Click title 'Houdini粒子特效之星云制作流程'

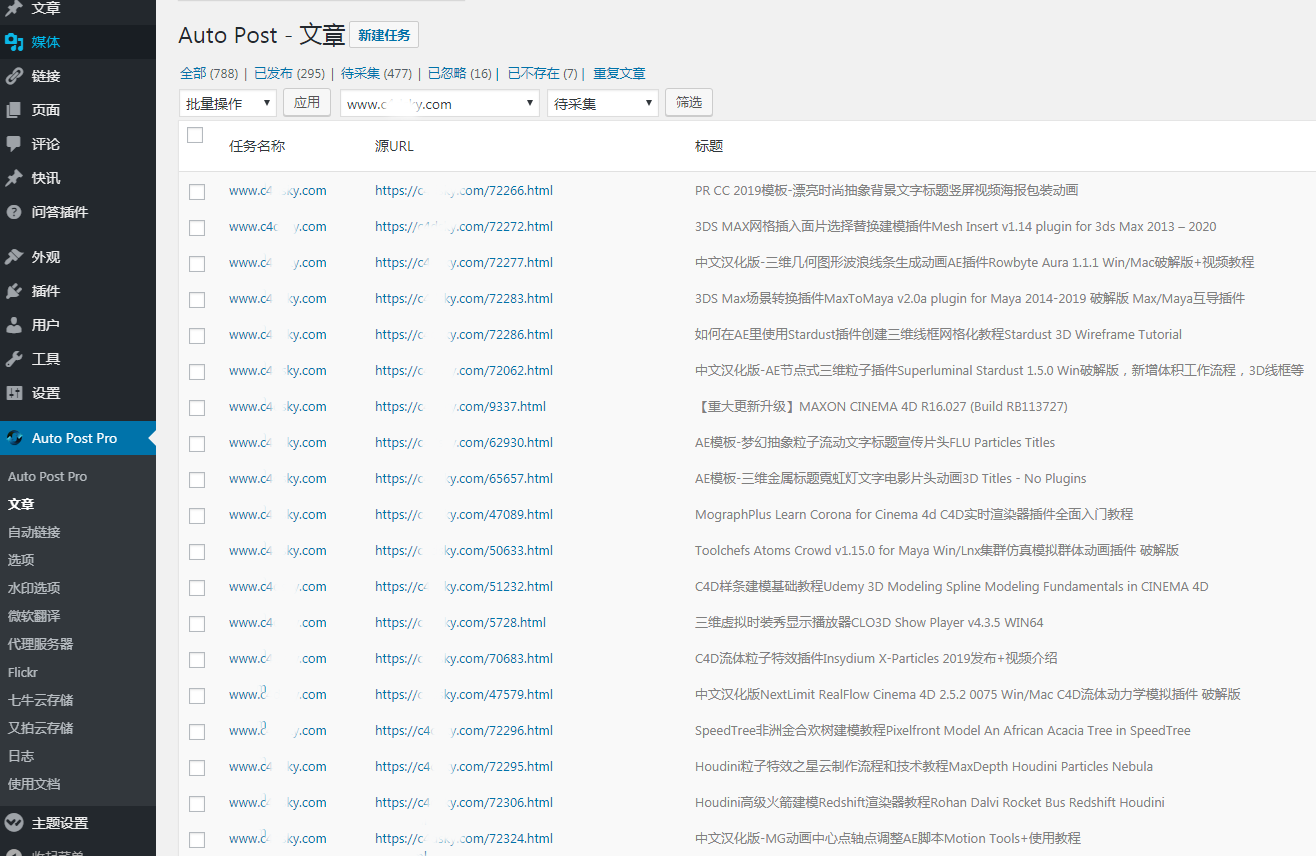click(924, 766)
